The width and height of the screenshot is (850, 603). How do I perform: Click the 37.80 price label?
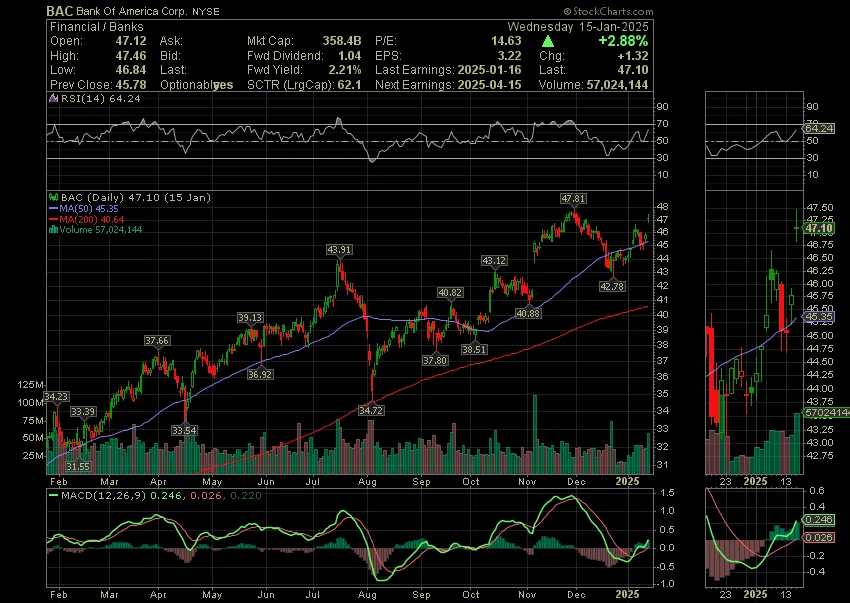[x=435, y=360]
